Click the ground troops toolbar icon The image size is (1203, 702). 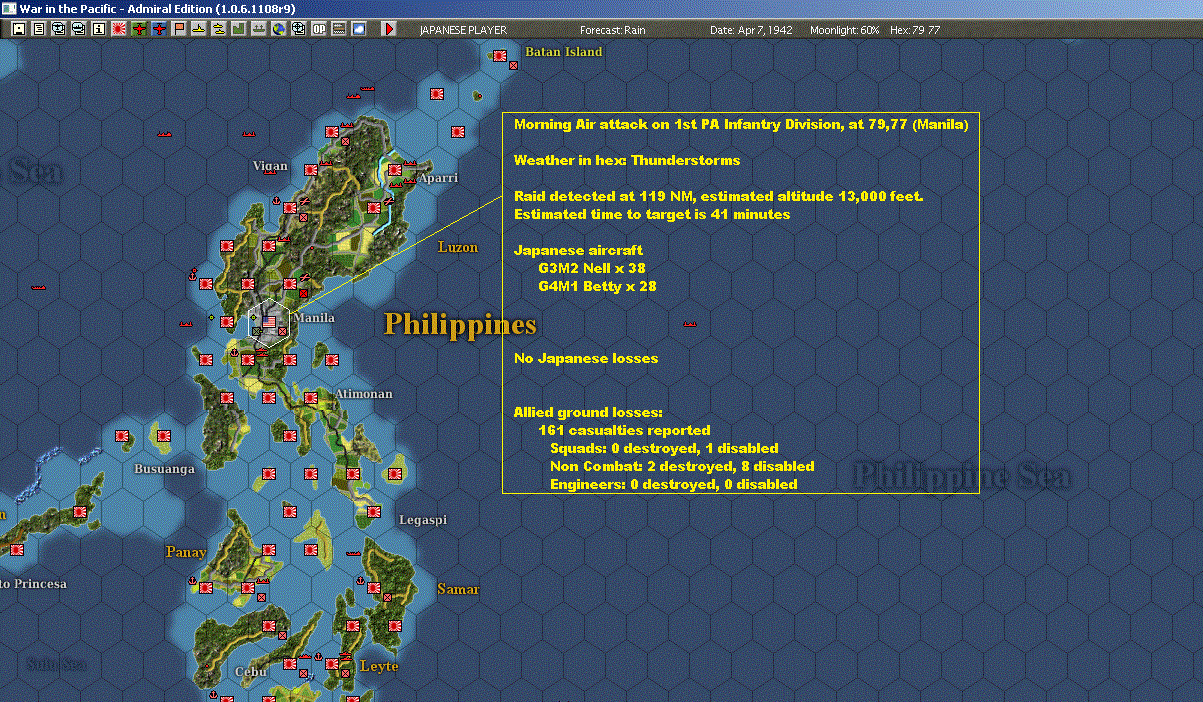pos(259,29)
